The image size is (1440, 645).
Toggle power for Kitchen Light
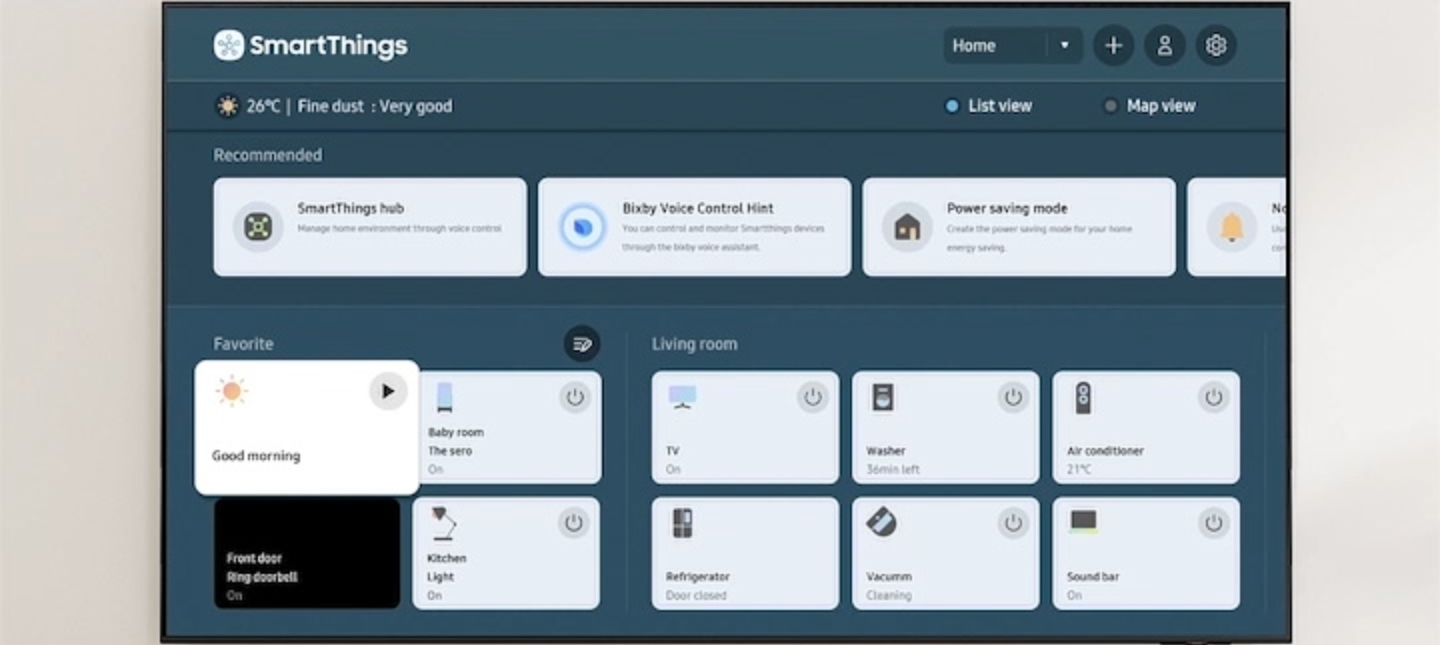tap(573, 523)
